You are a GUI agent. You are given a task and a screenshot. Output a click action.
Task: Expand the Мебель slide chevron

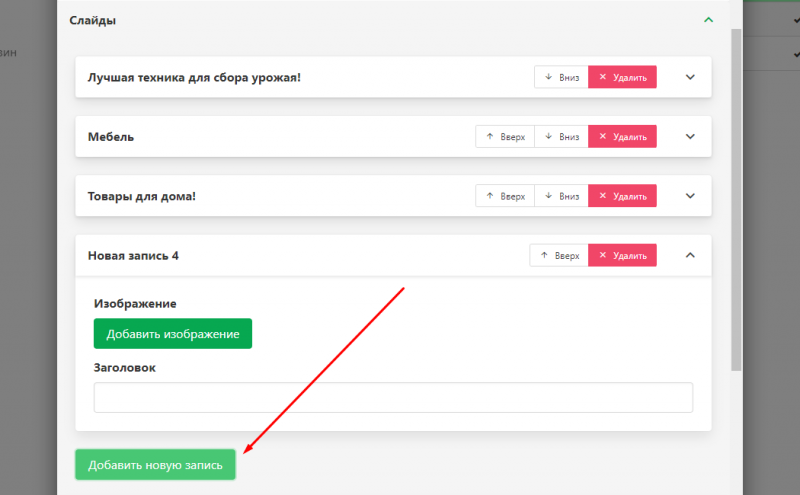tap(689, 137)
